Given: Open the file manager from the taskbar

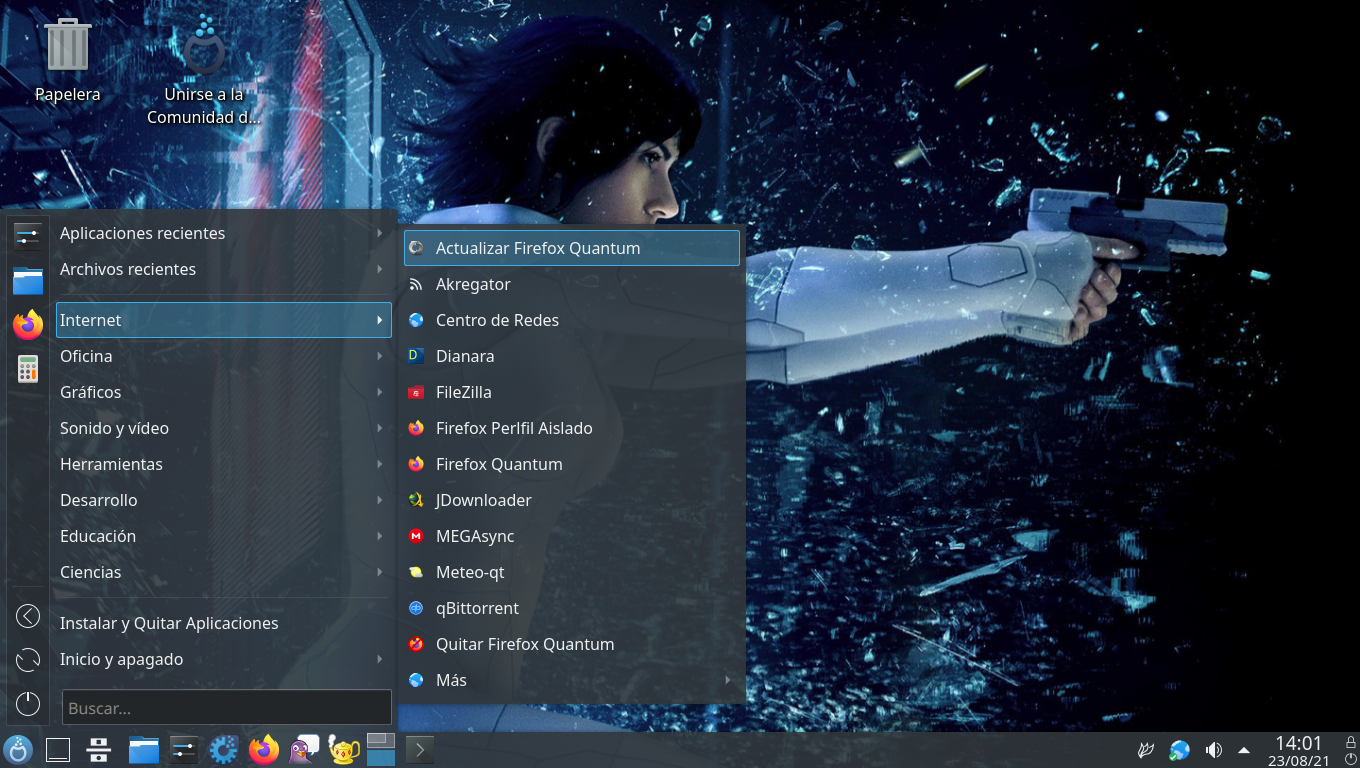Looking at the screenshot, I should pyautogui.click(x=144, y=749).
